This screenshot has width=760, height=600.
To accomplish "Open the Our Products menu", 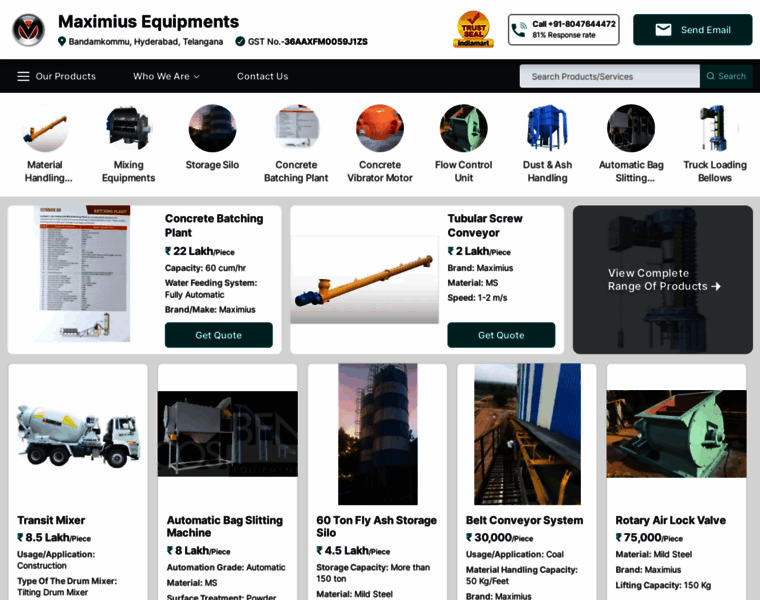I will tap(57, 76).
